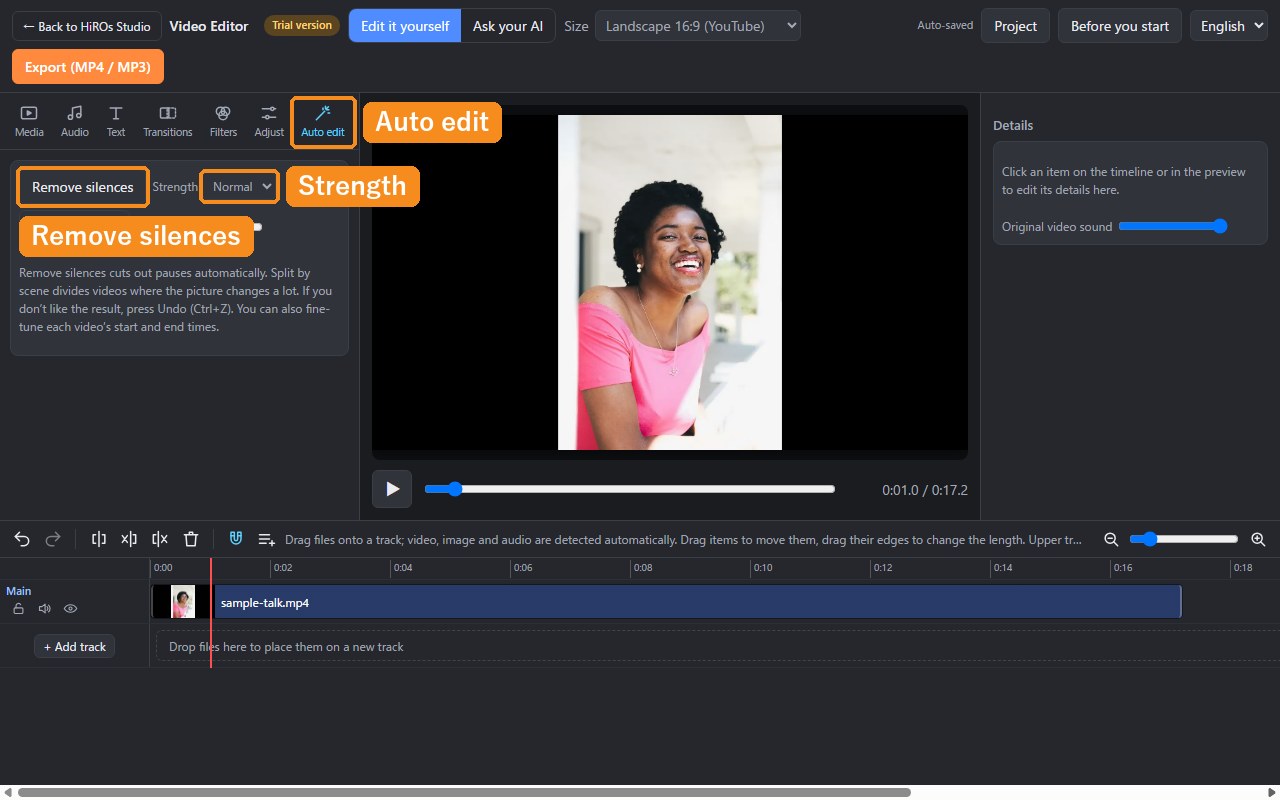
Task: Select the sample-talk.mp4 clip on timeline
Action: 668,602
